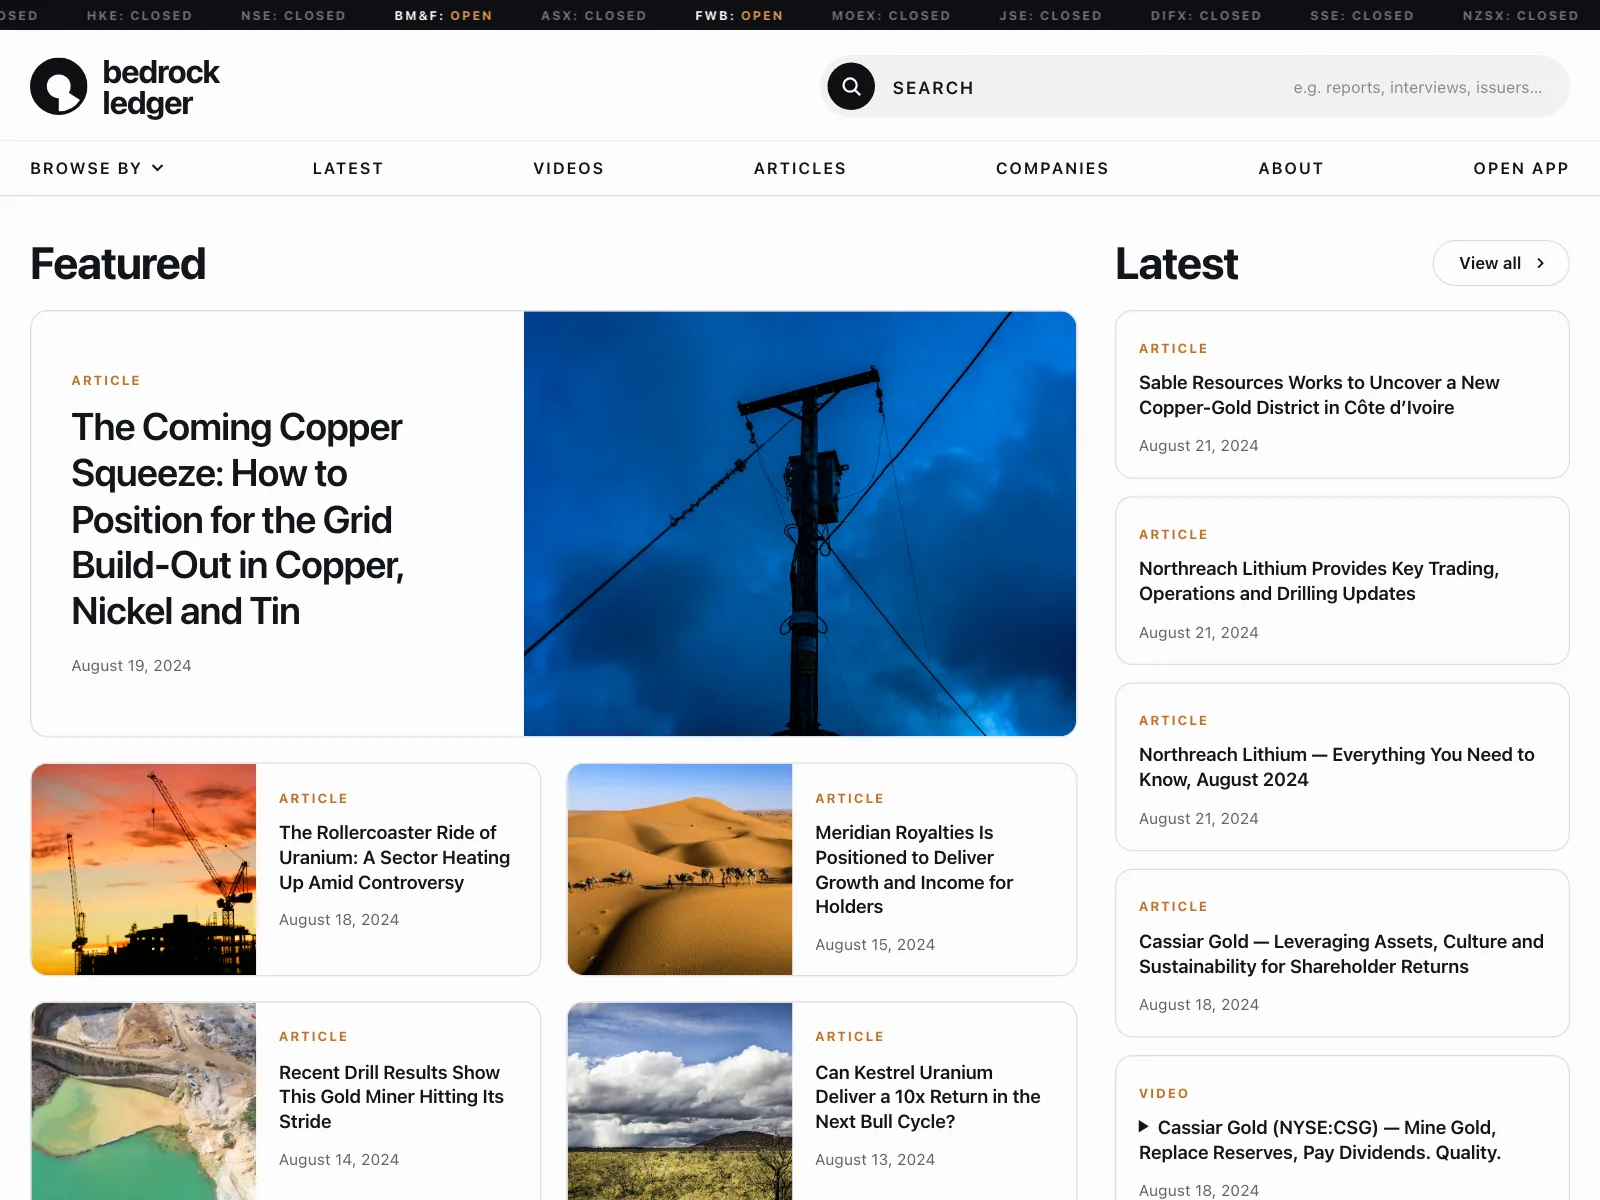Click DIFX: CLOSED market status
1600x1200 pixels.
[x=1206, y=15]
